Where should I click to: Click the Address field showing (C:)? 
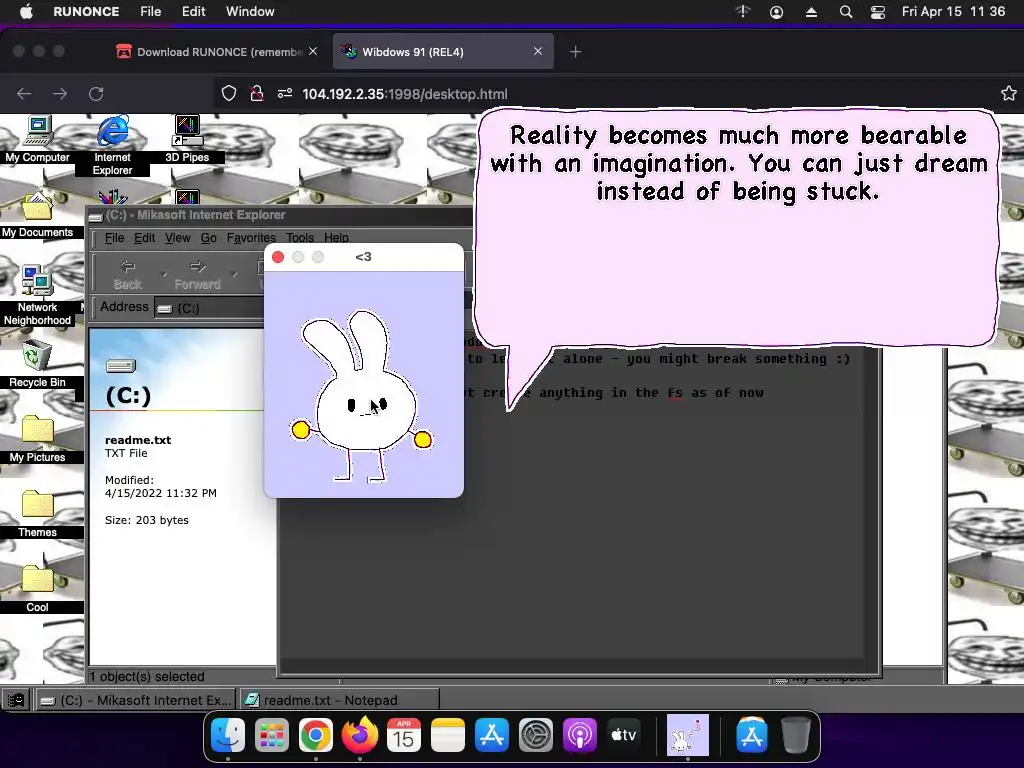tap(209, 308)
